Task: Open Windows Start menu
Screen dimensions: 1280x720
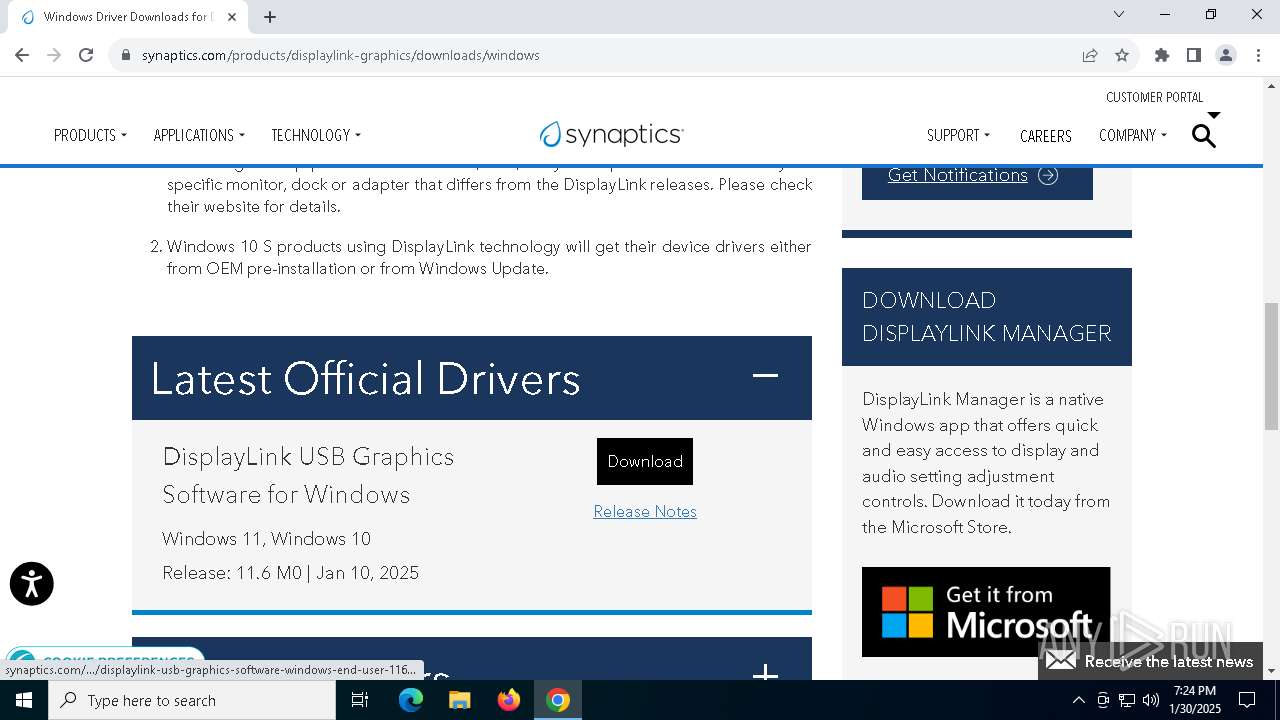Action: tap(24, 700)
